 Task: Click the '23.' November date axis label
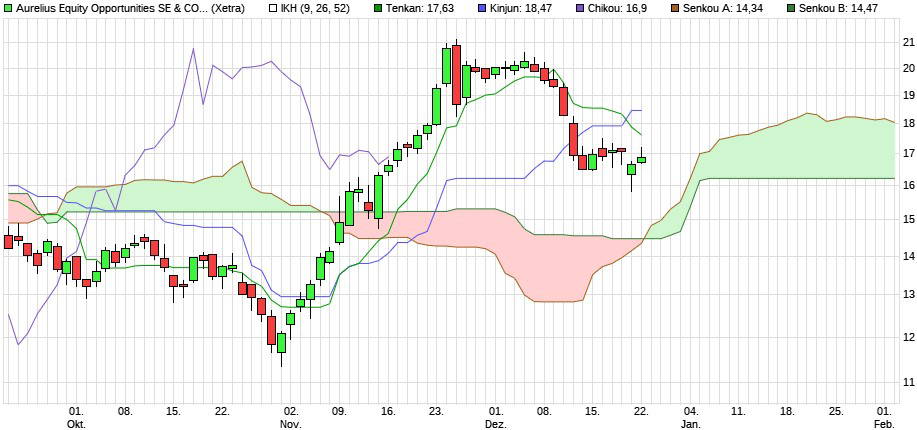[437, 412]
